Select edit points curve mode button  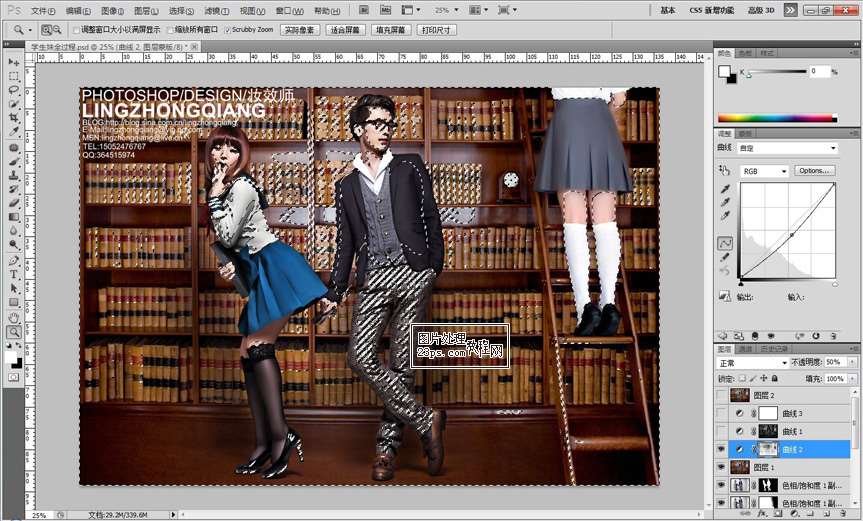point(725,243)
